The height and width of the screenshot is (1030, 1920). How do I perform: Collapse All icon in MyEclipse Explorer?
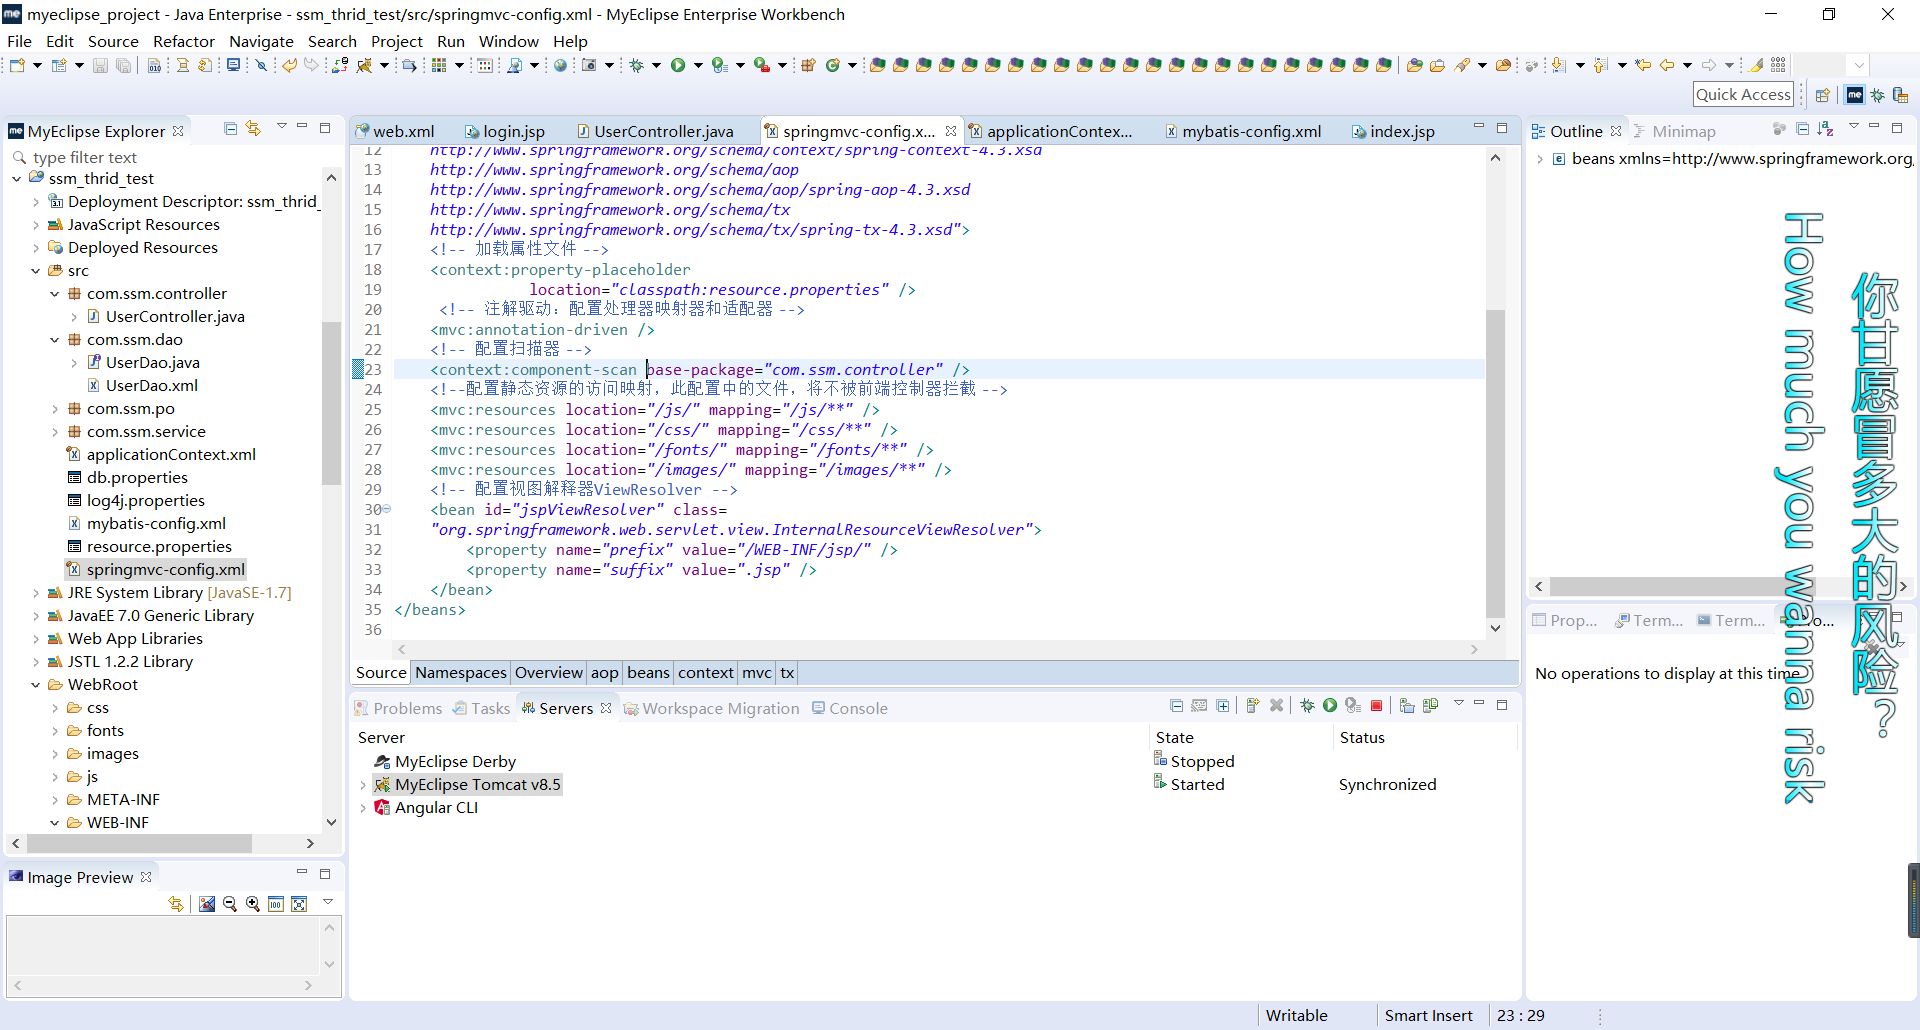(230, 129)
